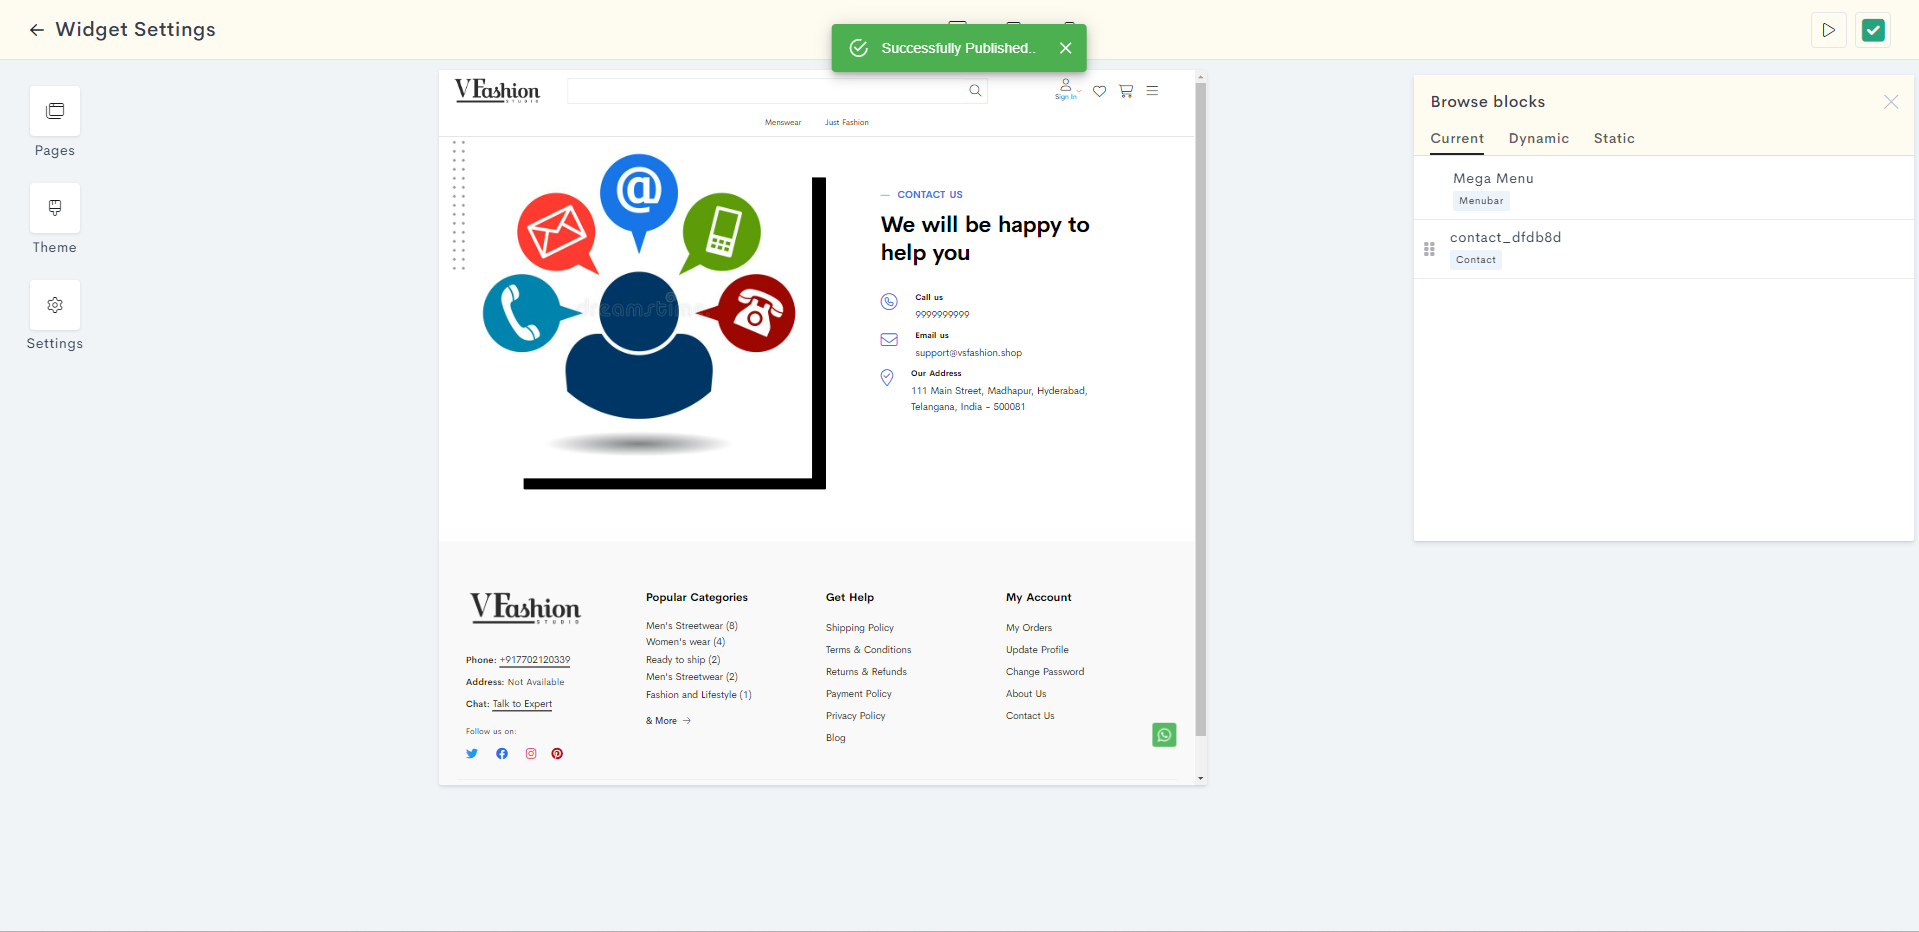Image resolution: width=1919 pixels, height=932 pixels.
Task: Open the Terms & Conditions link
Action: (869, 650)
